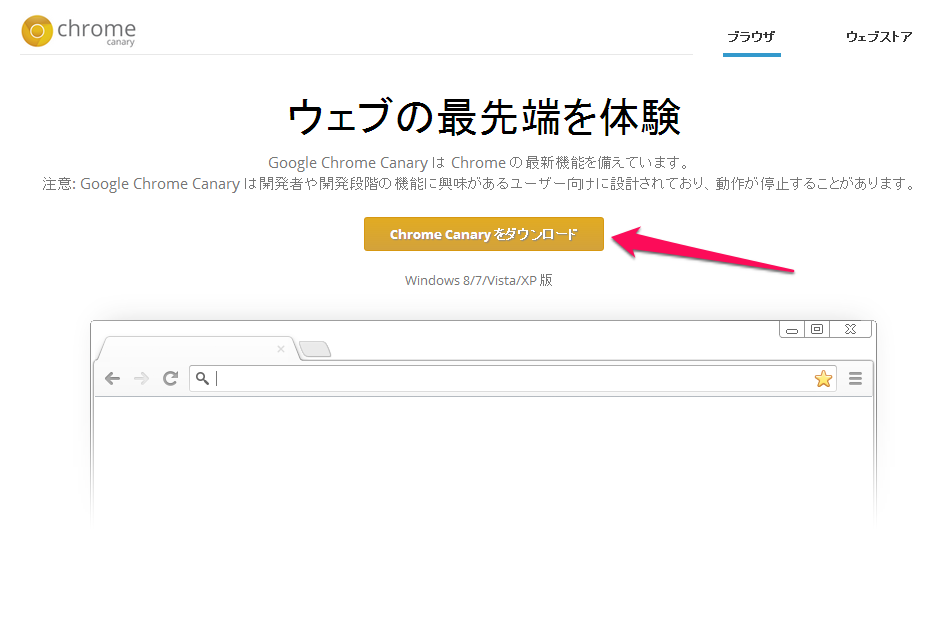Open the Chrome hamburger menu in the mockup
The image size is (938, 640).
(854, 378)
